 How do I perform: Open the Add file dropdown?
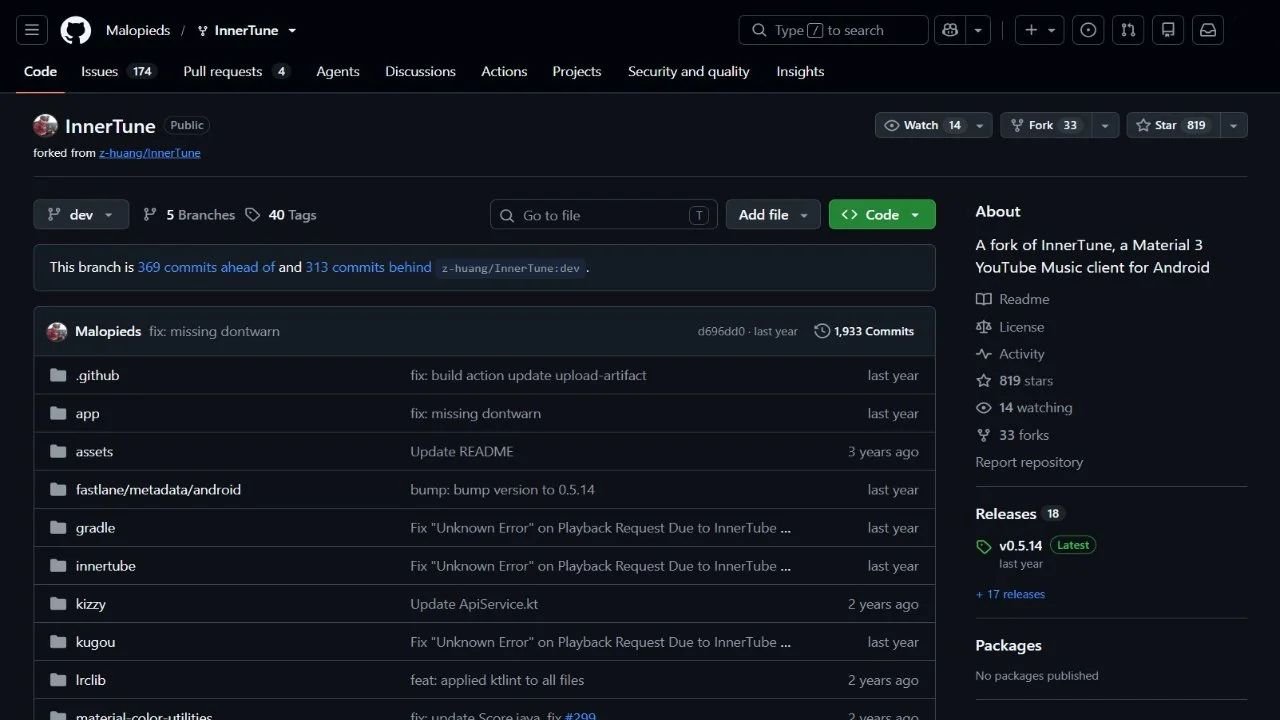pyautogui.click(x=773, y=214)
